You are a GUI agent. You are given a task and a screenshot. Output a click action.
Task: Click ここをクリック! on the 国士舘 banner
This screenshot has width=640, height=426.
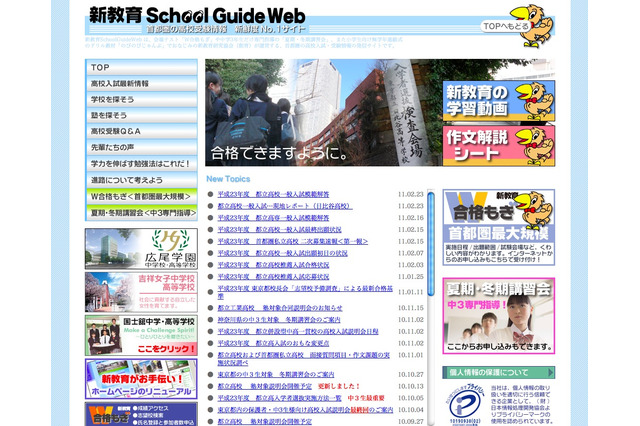point(166,349)
